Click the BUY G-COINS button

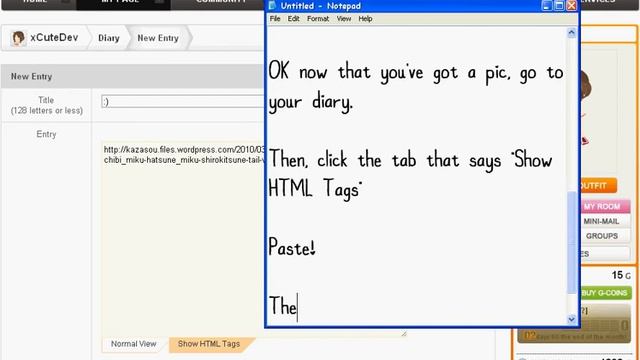(x=605, y=293)
